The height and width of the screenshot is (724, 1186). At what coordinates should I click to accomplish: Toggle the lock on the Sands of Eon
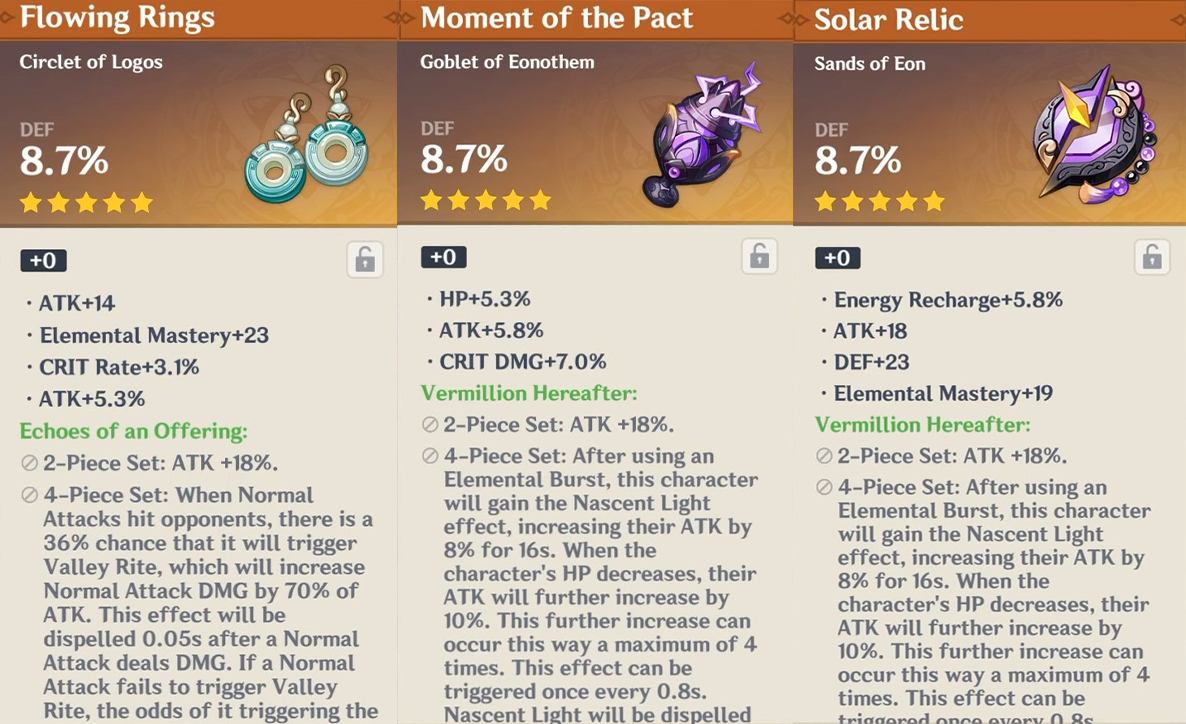tap(1151, 256)
